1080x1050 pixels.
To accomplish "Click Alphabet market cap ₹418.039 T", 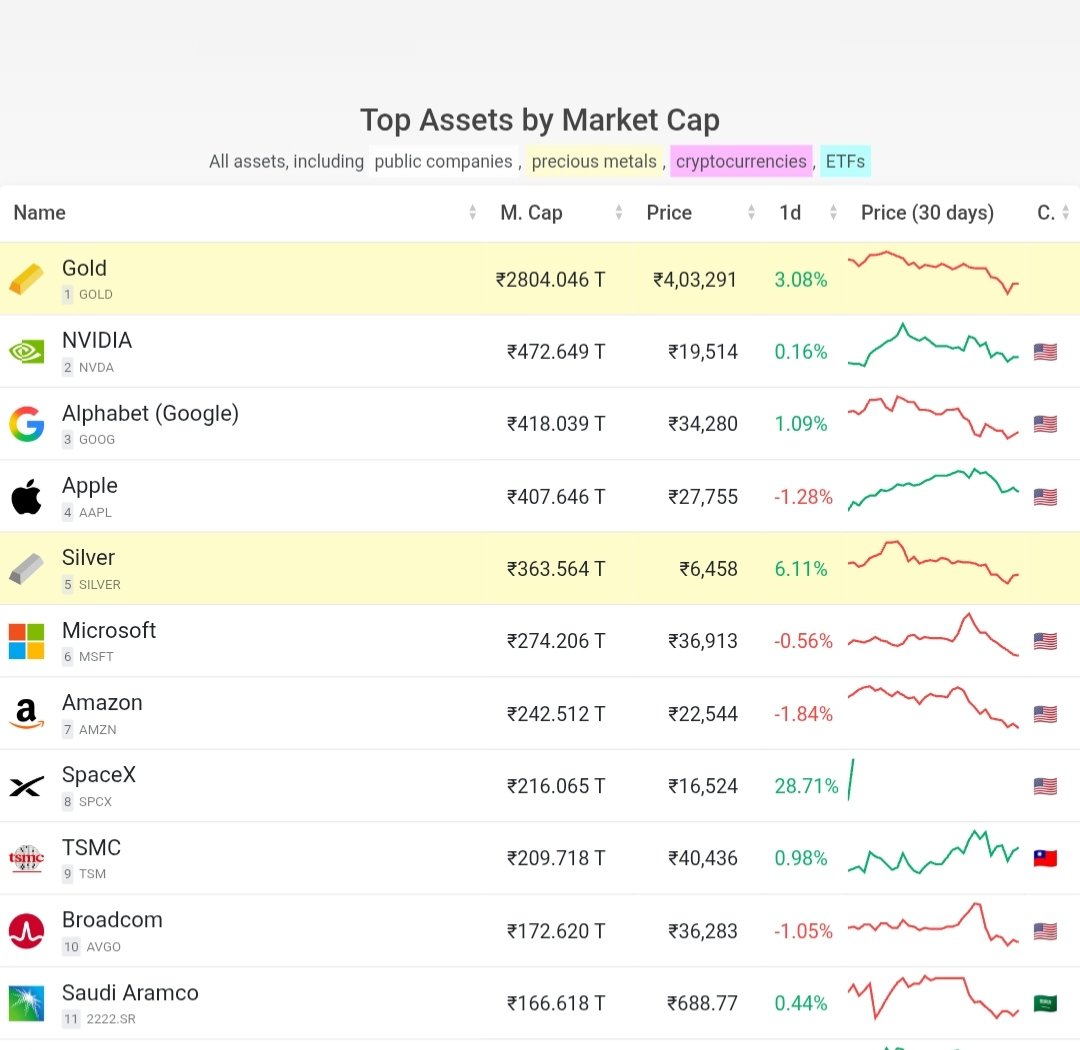I will (556, 424).
